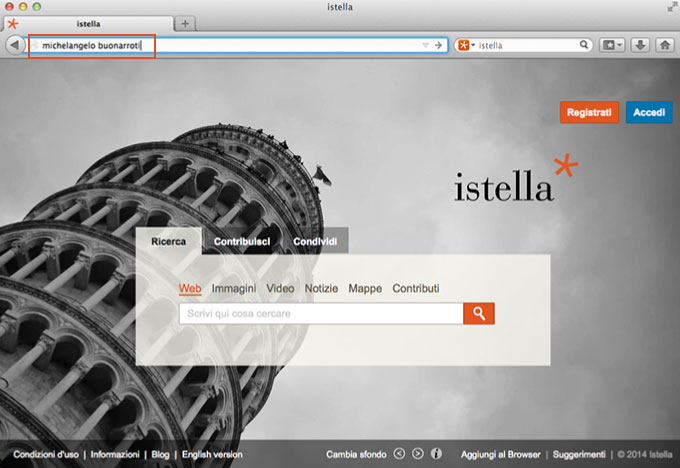
Task: Select the Mappe search category
Action: pyautogui.click(x=365, y=288)
